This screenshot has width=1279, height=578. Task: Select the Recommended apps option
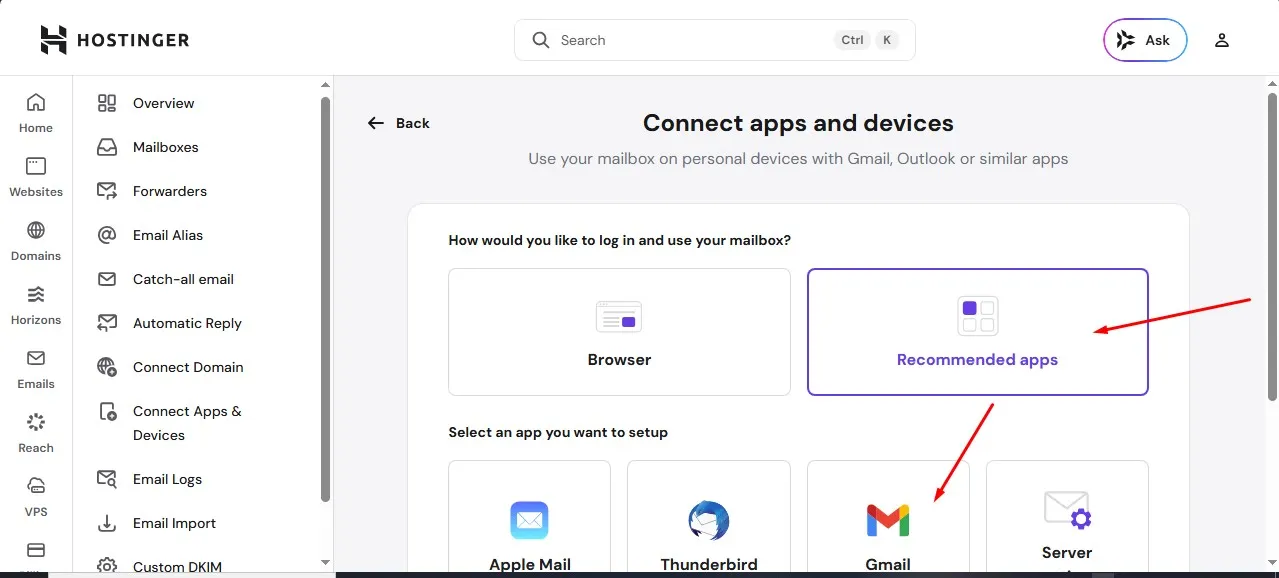pos(977,331)
